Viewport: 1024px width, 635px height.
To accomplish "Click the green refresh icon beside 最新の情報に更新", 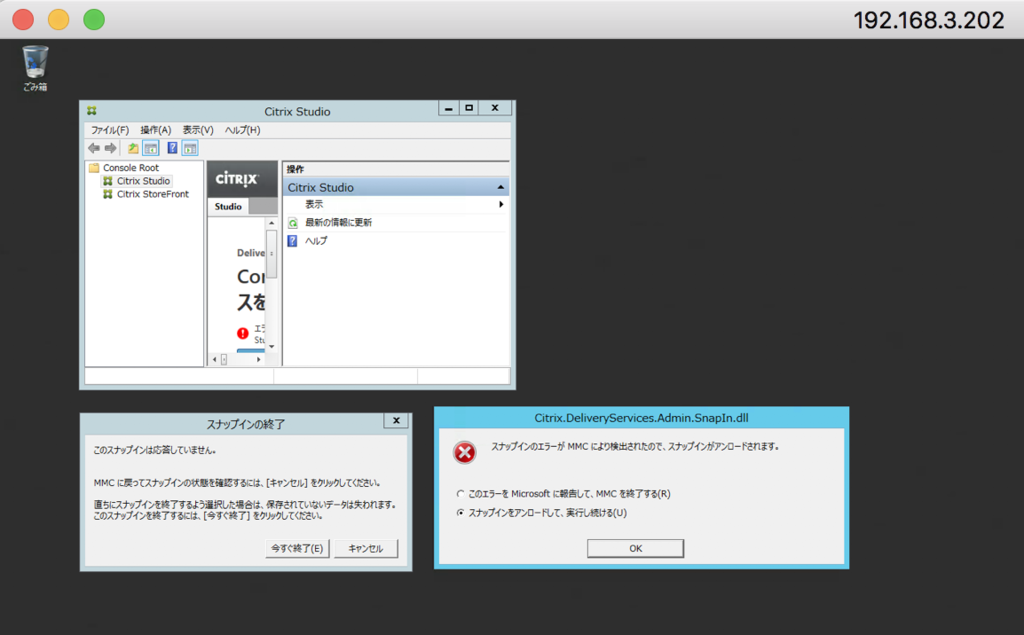I will click(293, 223).
